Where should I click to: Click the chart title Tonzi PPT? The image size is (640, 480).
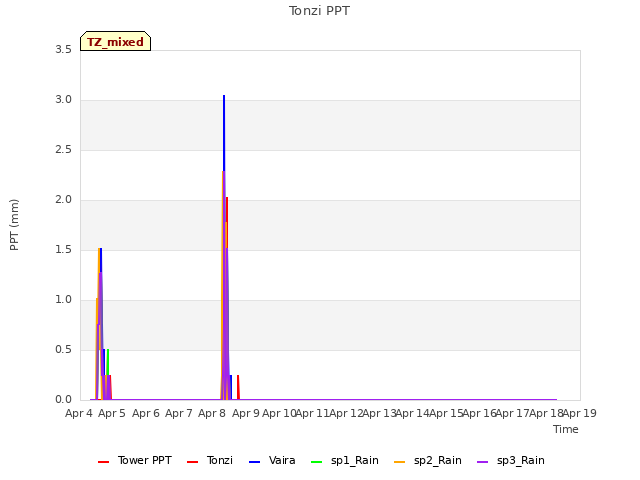(319, 11)
